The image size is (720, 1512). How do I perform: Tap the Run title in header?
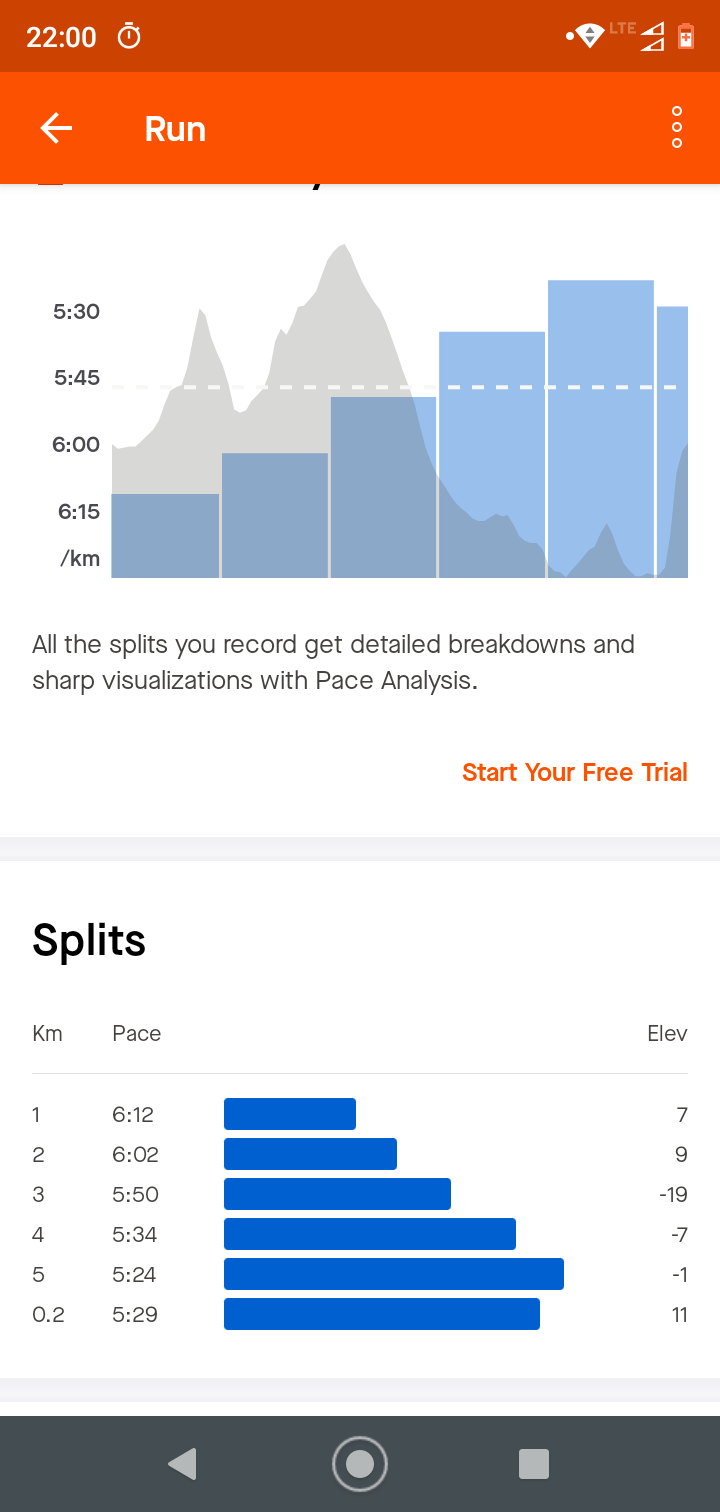point(175,129)
